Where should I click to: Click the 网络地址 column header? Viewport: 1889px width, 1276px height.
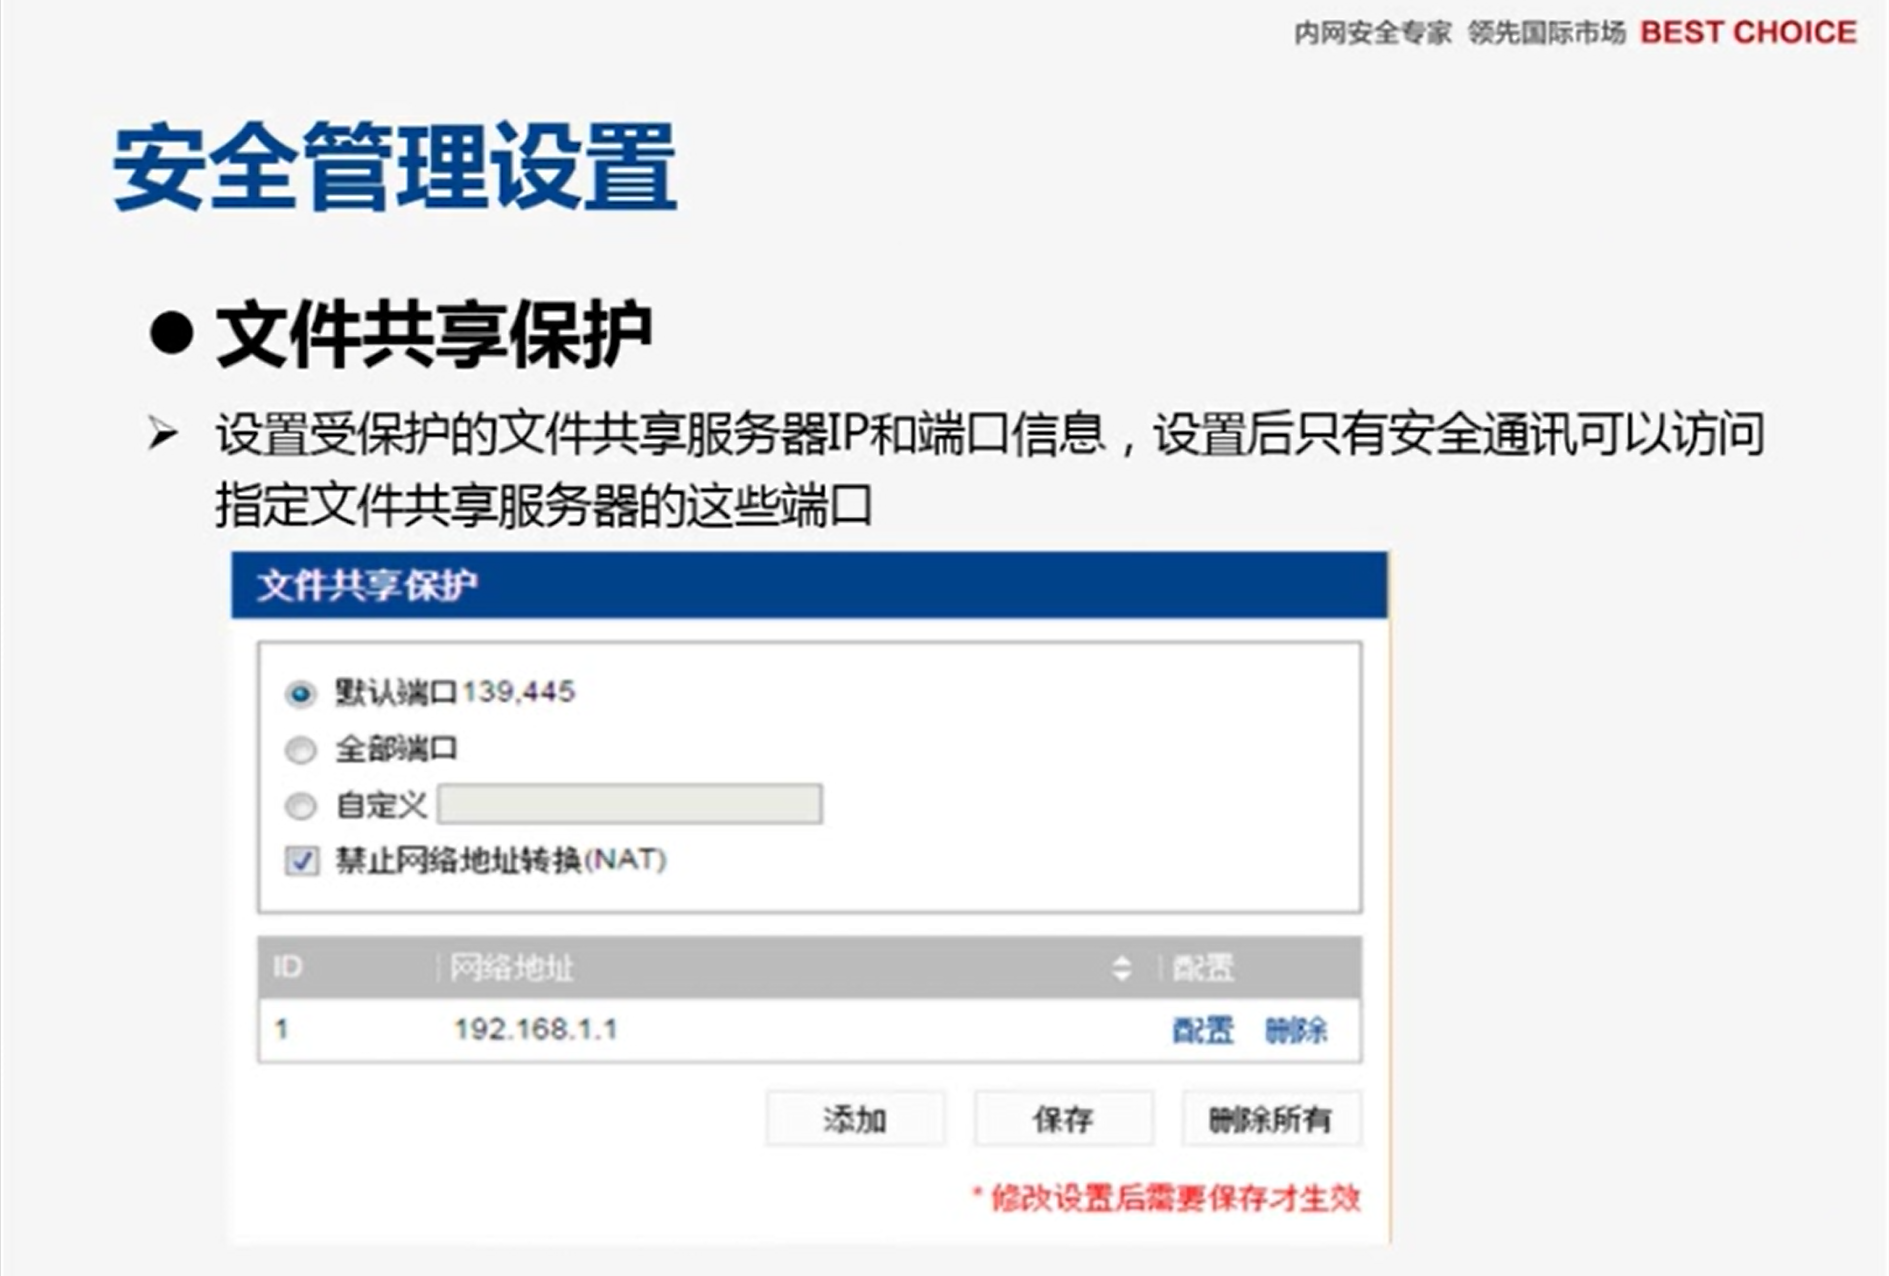click(511, 967)
